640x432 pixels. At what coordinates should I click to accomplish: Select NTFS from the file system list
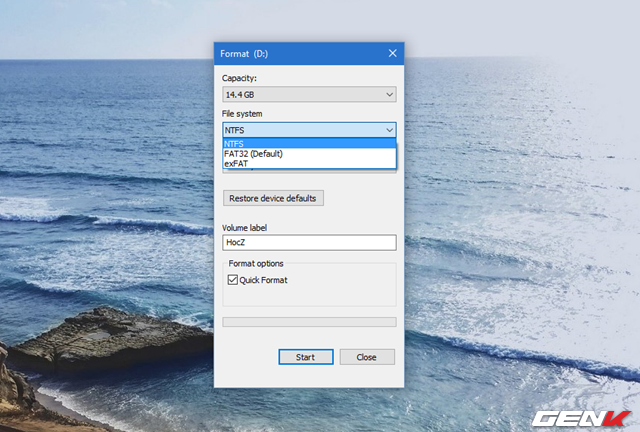(309, 144)
